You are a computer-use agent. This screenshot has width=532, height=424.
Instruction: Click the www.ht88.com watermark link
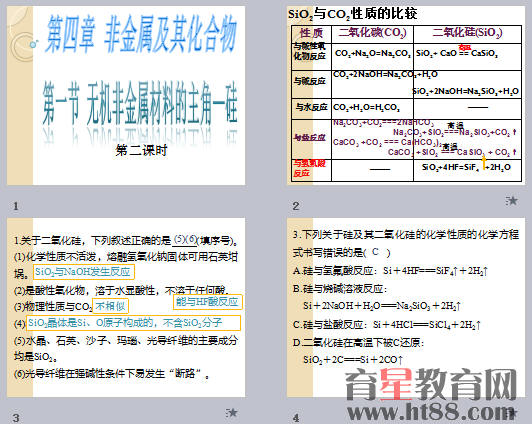431,411
